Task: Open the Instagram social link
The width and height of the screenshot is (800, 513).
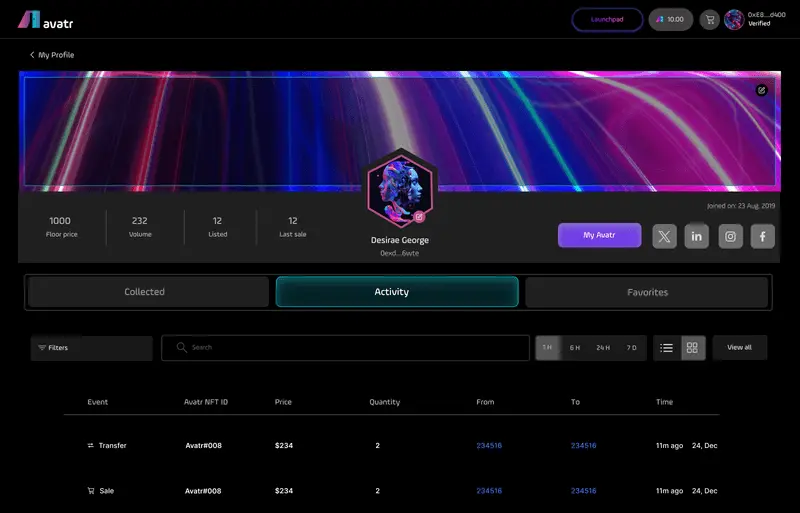Action: click(x=730, y=236)
